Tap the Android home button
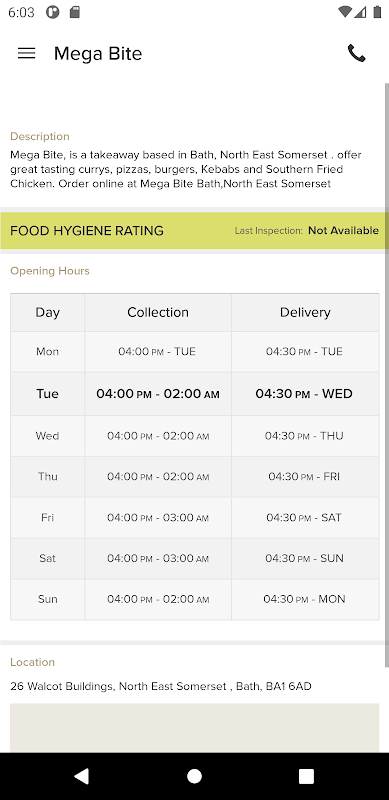The width and height of the screenshot is (389, 800). click(194, 776)
